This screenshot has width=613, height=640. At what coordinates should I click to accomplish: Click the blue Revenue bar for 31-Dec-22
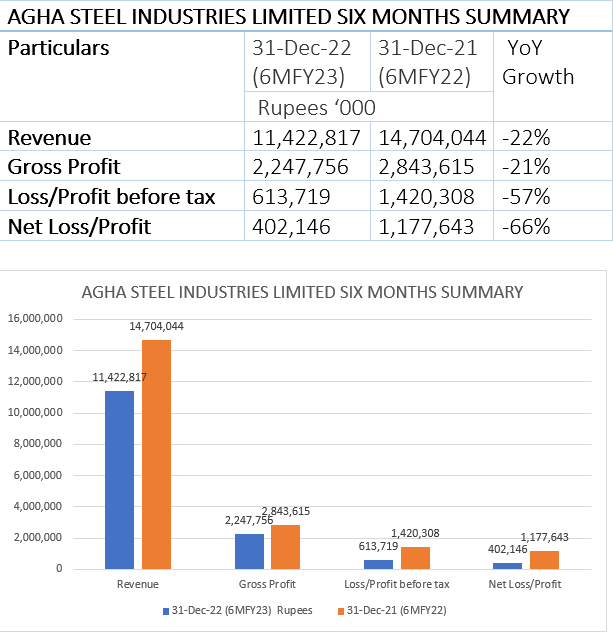coord(120,480)
